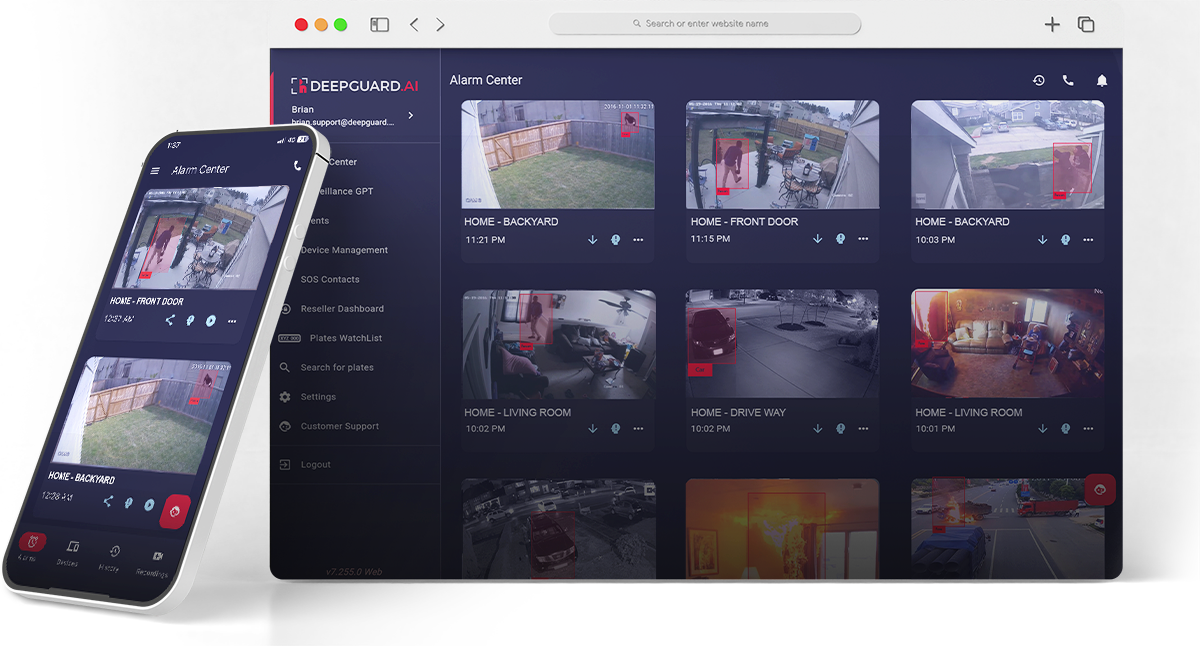Screen dimensions: 1200x646
Task: Open the more options menu on HOME - DRIVE WAY
Action: coord(863,428)
